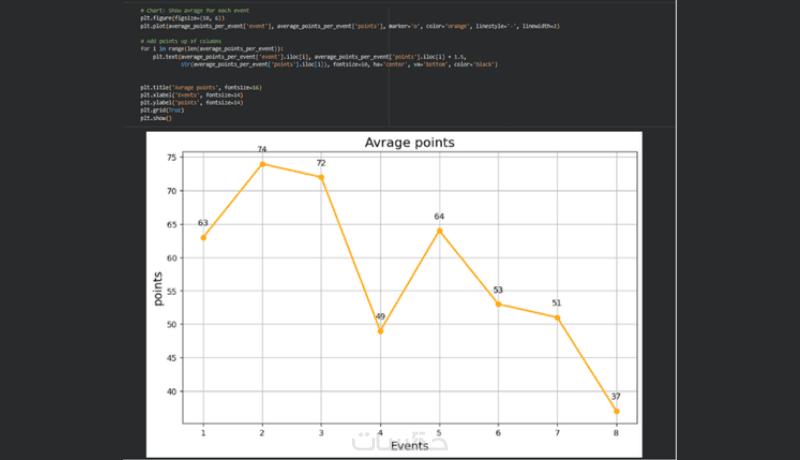
Task: Select the data point labeled 72
Action: click(321, 177)
